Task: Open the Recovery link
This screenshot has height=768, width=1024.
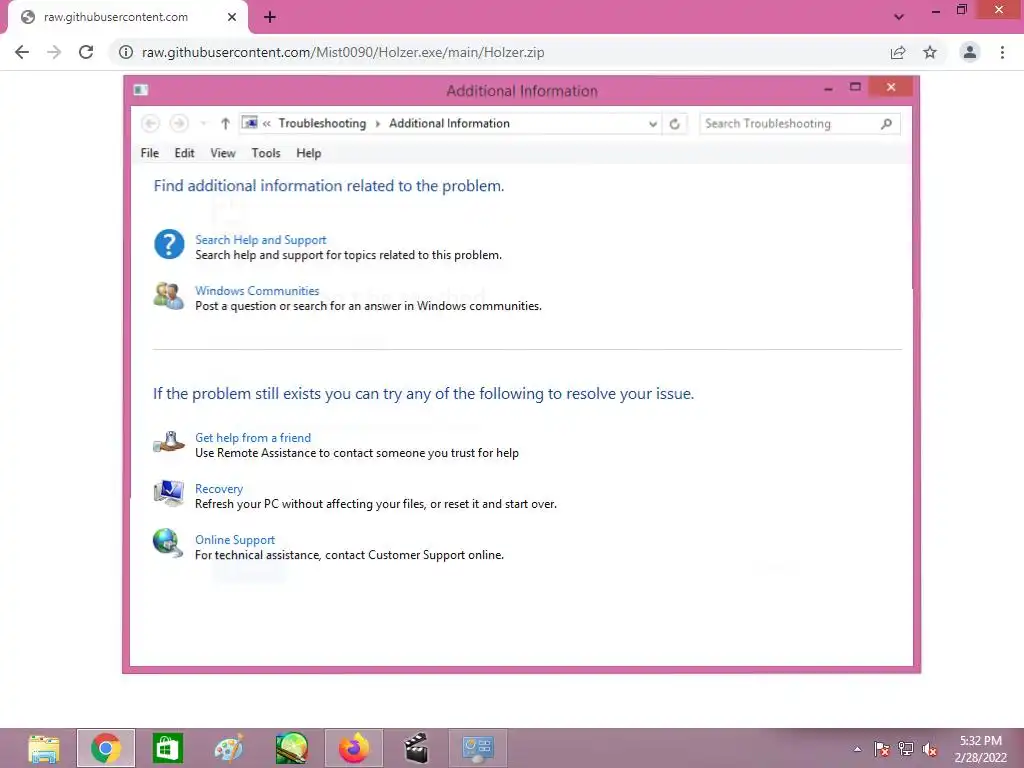Action: (219, 488)
